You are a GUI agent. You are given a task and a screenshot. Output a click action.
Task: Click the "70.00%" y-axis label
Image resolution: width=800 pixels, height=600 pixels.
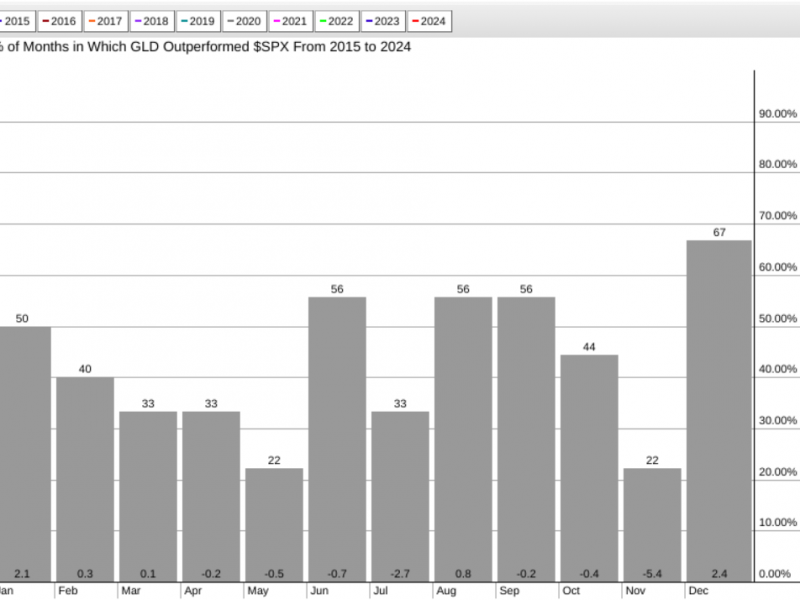(x=778, y=216)
